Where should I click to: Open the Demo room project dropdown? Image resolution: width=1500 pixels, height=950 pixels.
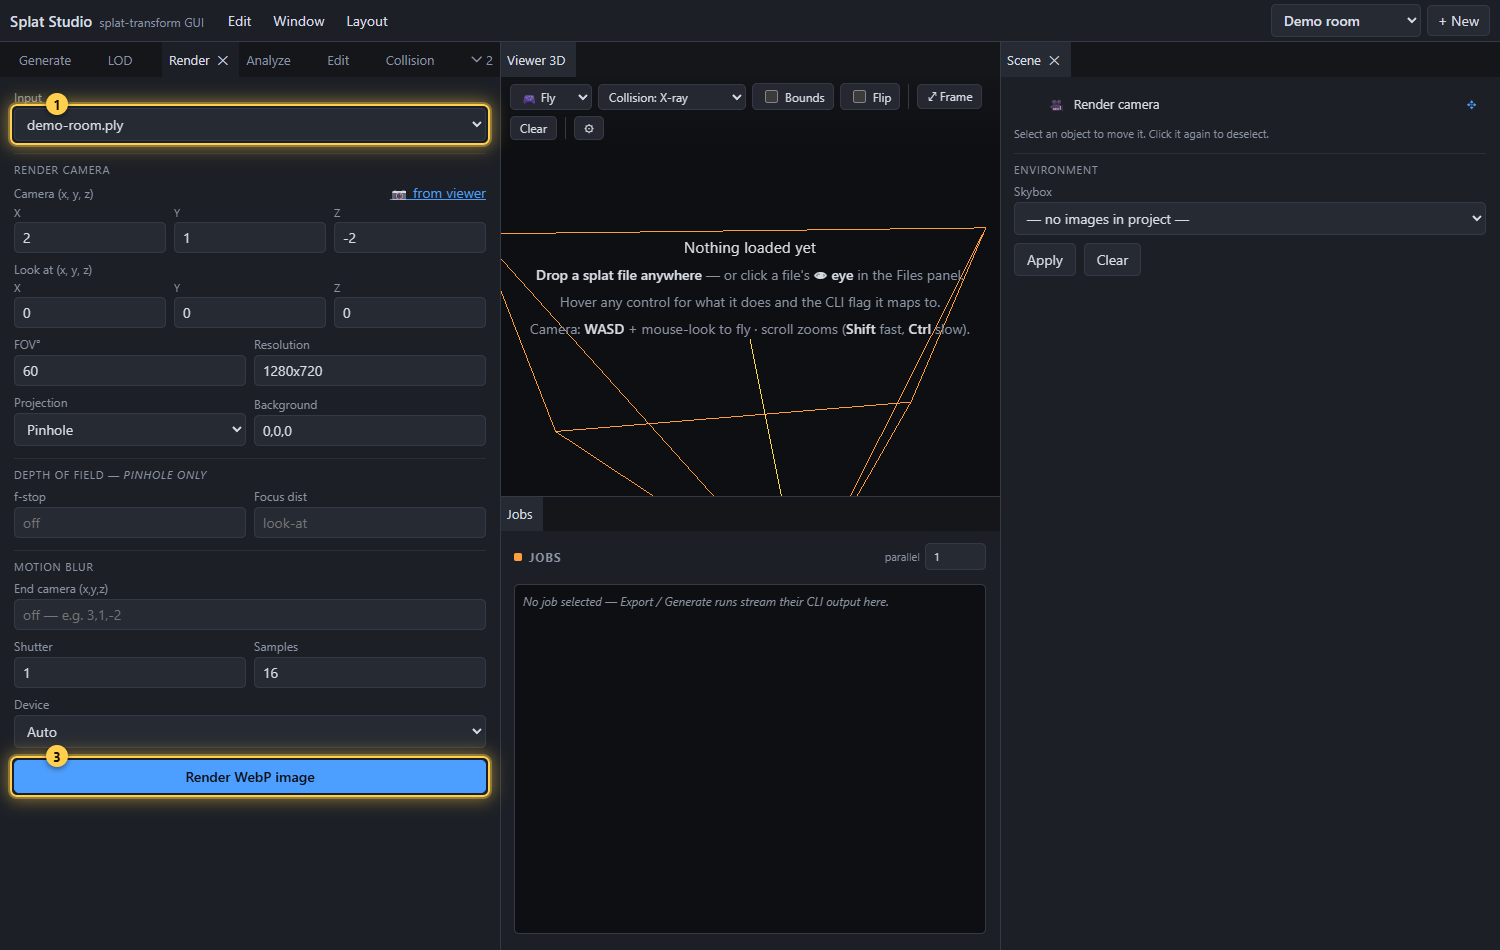pos(1346,21)
